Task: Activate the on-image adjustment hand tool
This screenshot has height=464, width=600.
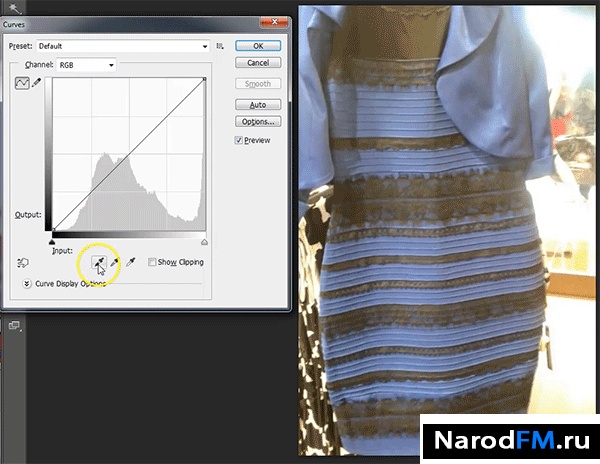Action: 23,263
